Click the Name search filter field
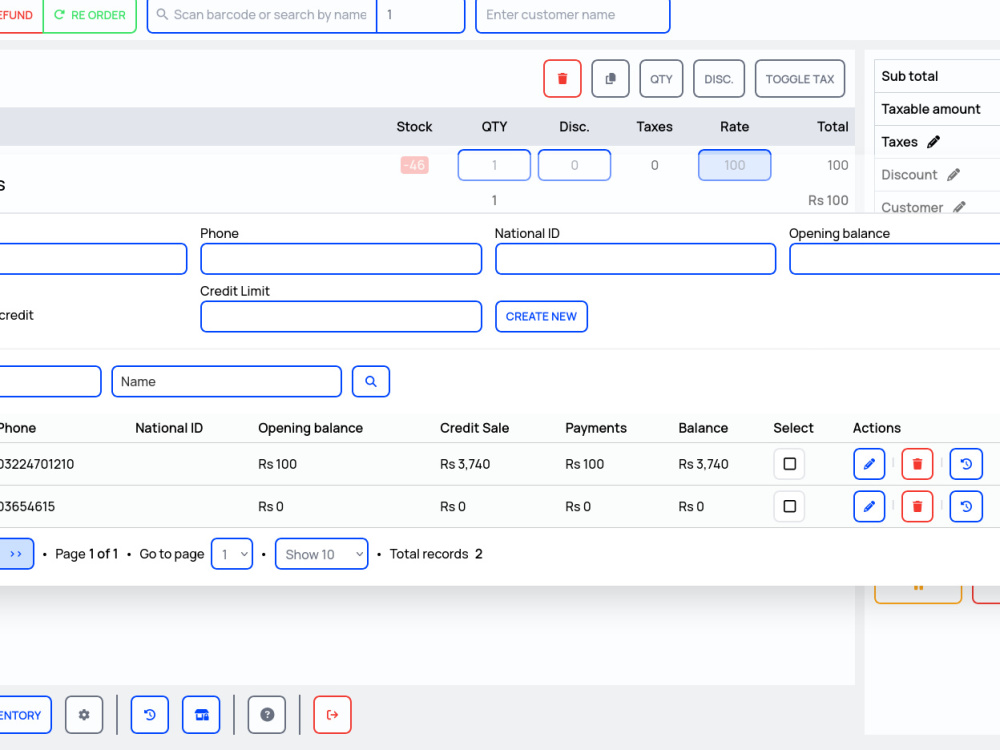The image size is (1000, 750). pyautogui.click(x=226, y=381)
